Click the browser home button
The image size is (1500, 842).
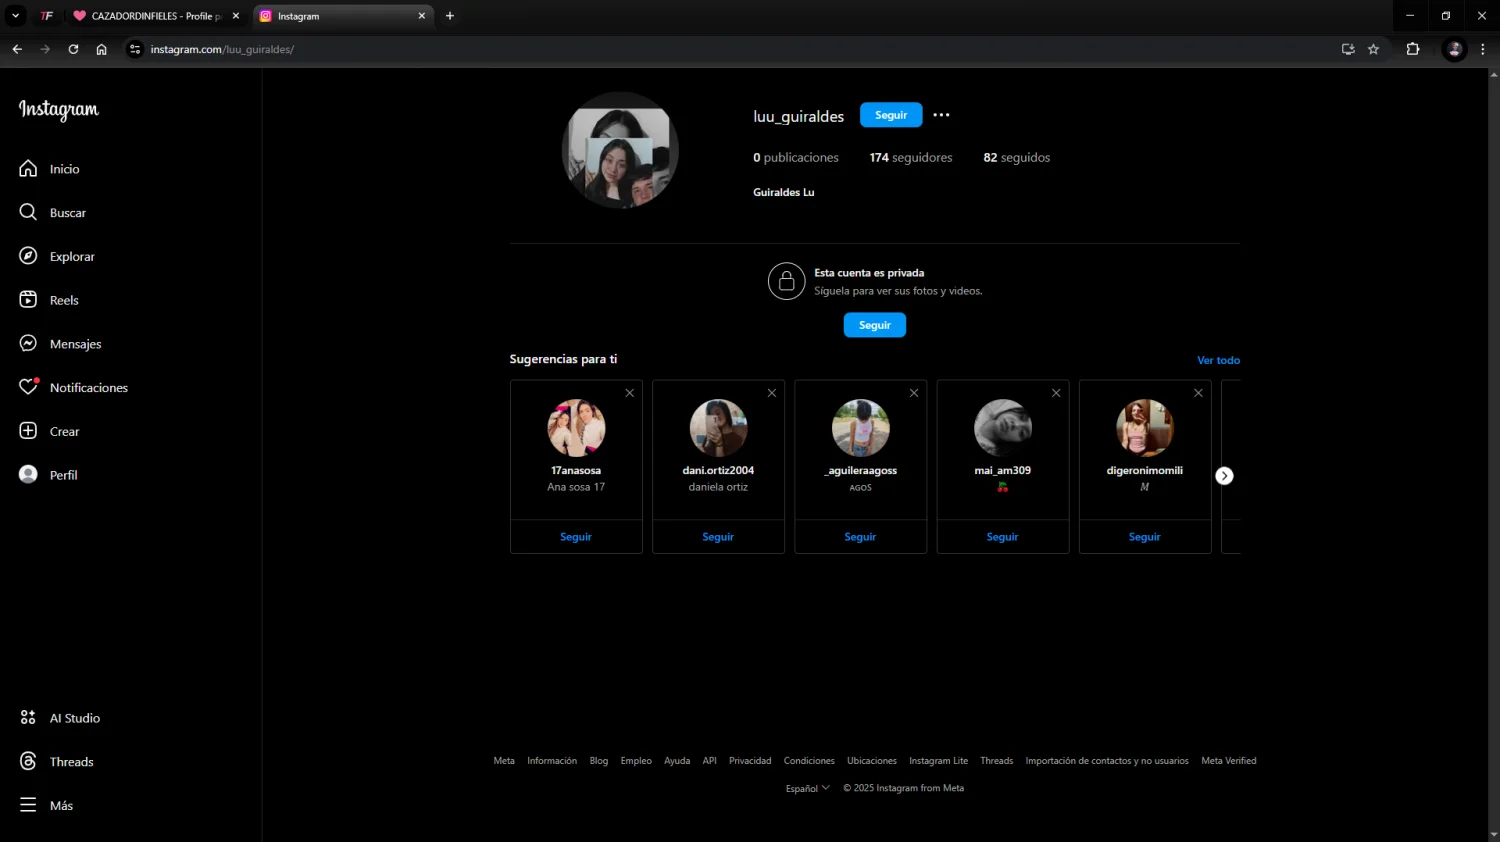[101, 49]
